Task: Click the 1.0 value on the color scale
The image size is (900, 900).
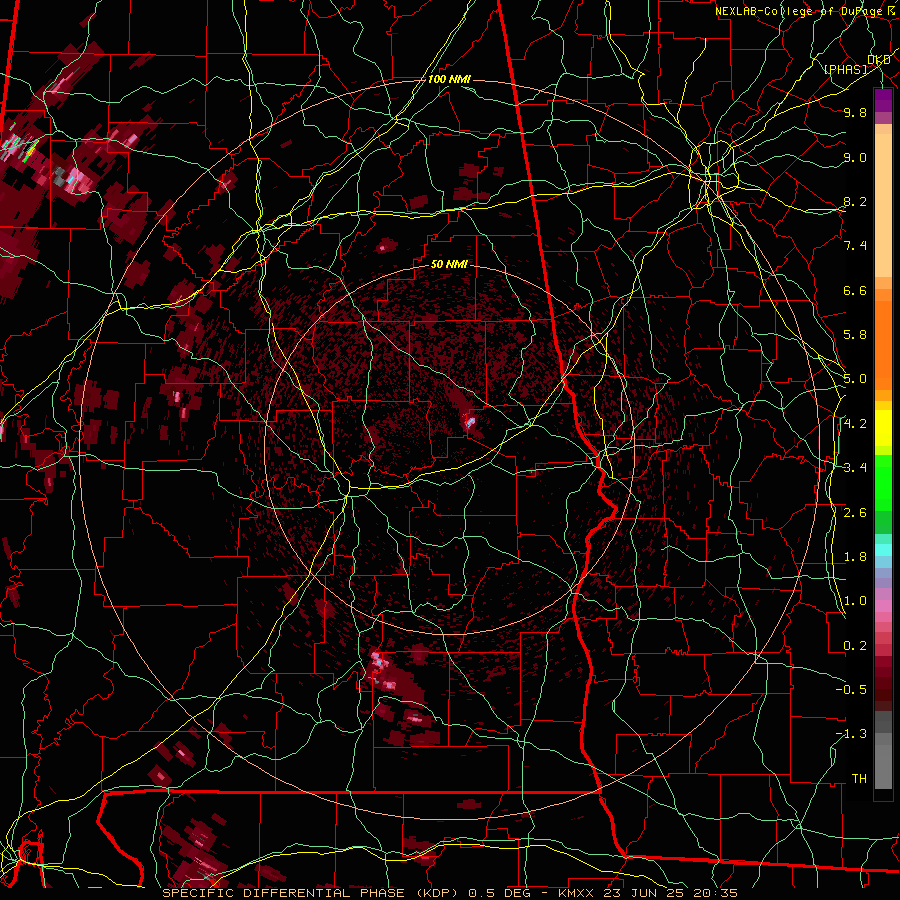Action: coord(855,601)
